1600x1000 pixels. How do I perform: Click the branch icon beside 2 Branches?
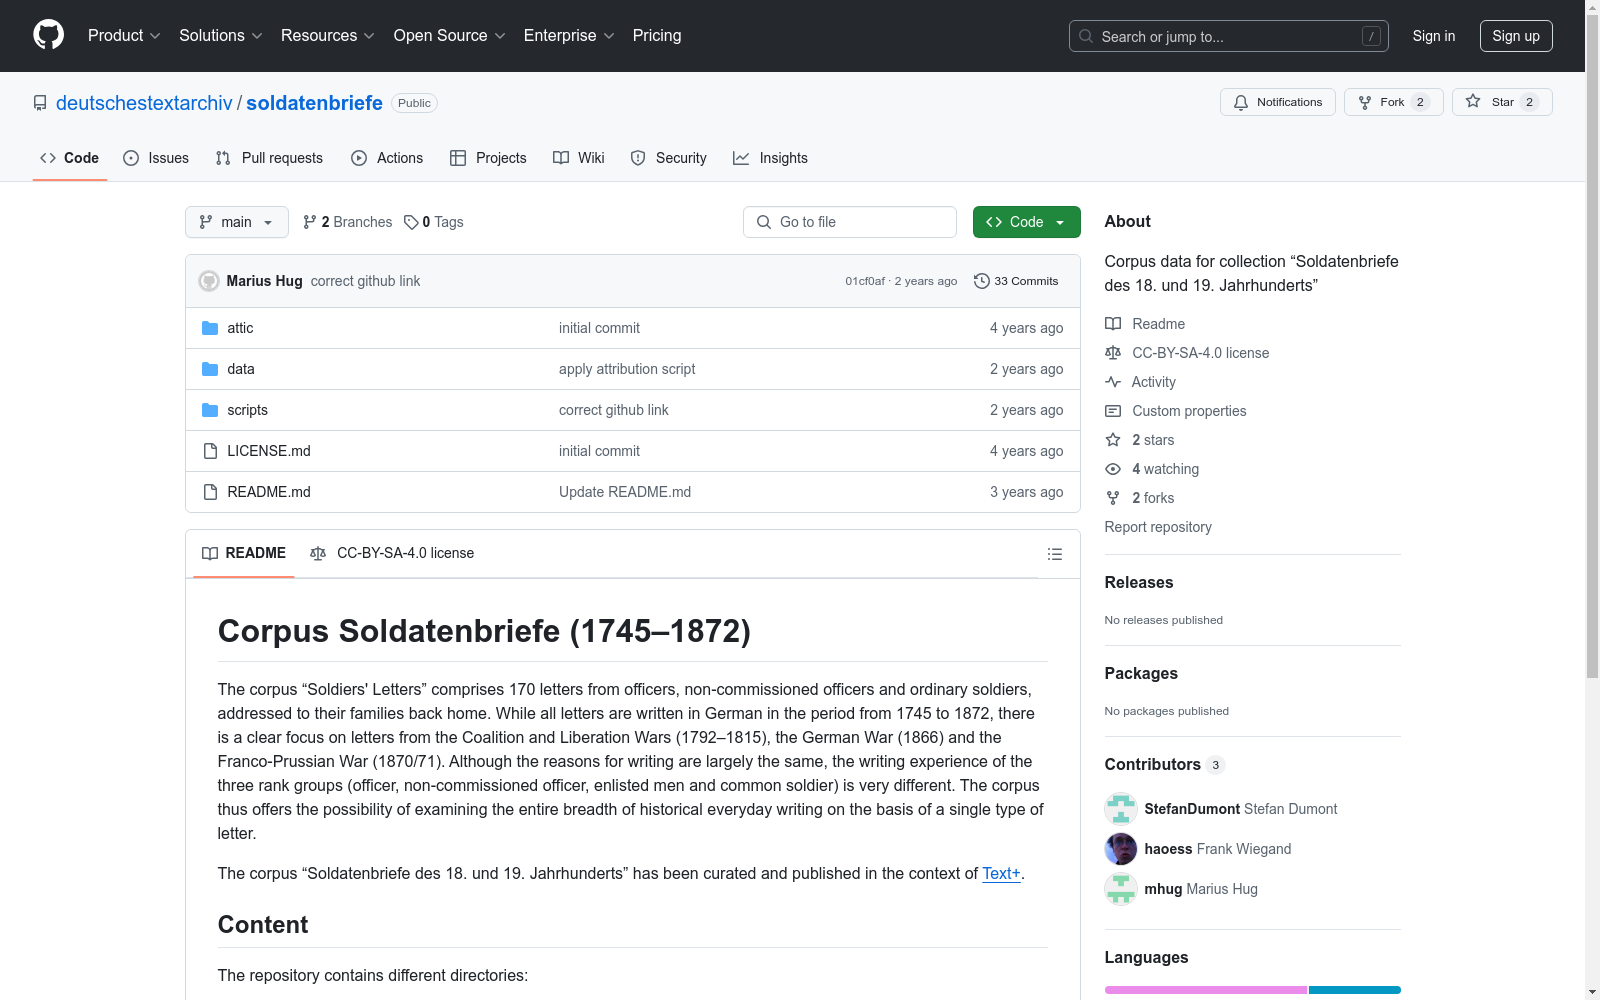pos(310,222)
